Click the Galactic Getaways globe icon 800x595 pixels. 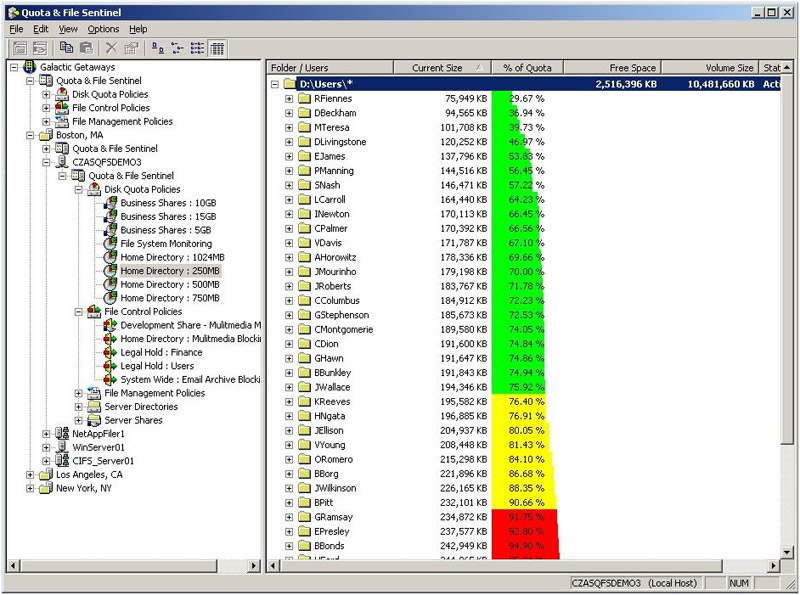pyautogui.click(x=30, y=67)
